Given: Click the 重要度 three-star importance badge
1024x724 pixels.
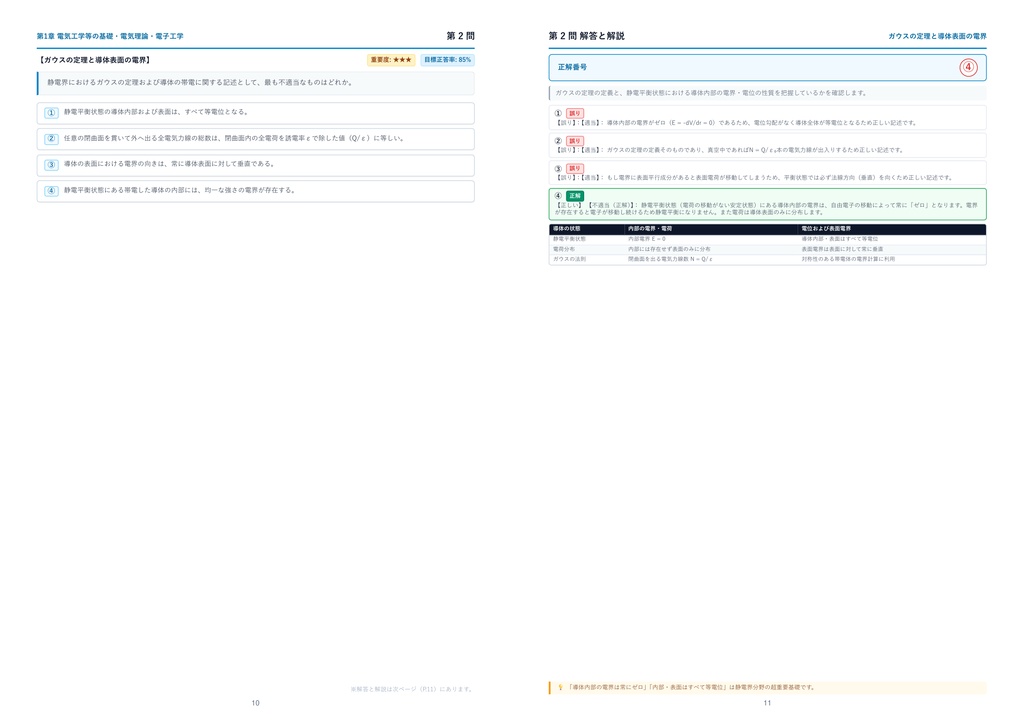Looking at the screenshot, I should tap(391, 60).
